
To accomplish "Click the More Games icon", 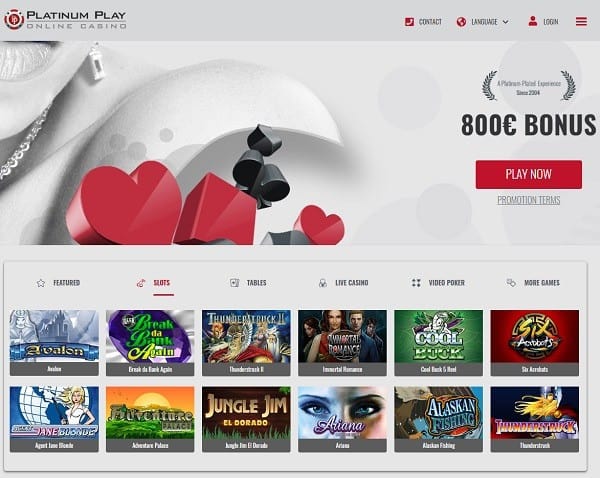I will point(511,283).
